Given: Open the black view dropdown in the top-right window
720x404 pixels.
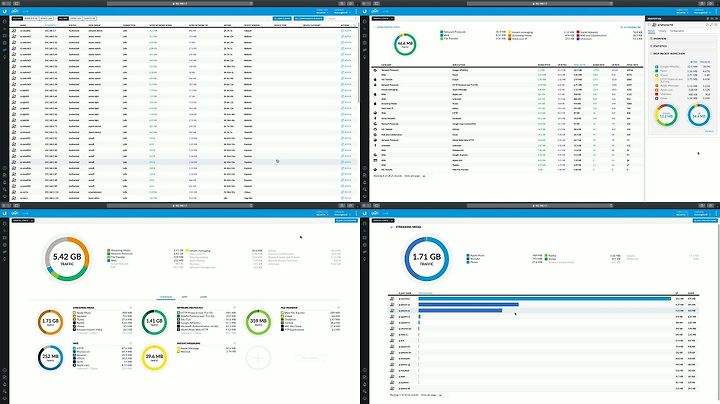Looking at the screenshot, I should (x=383, y=18).
